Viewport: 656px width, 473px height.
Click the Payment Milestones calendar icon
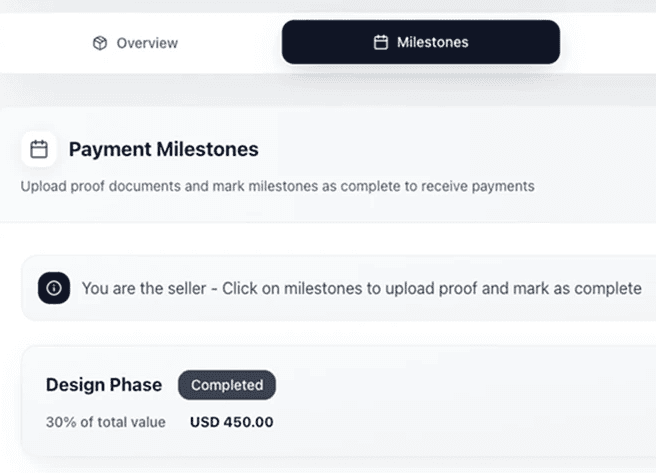click(39, 150)
